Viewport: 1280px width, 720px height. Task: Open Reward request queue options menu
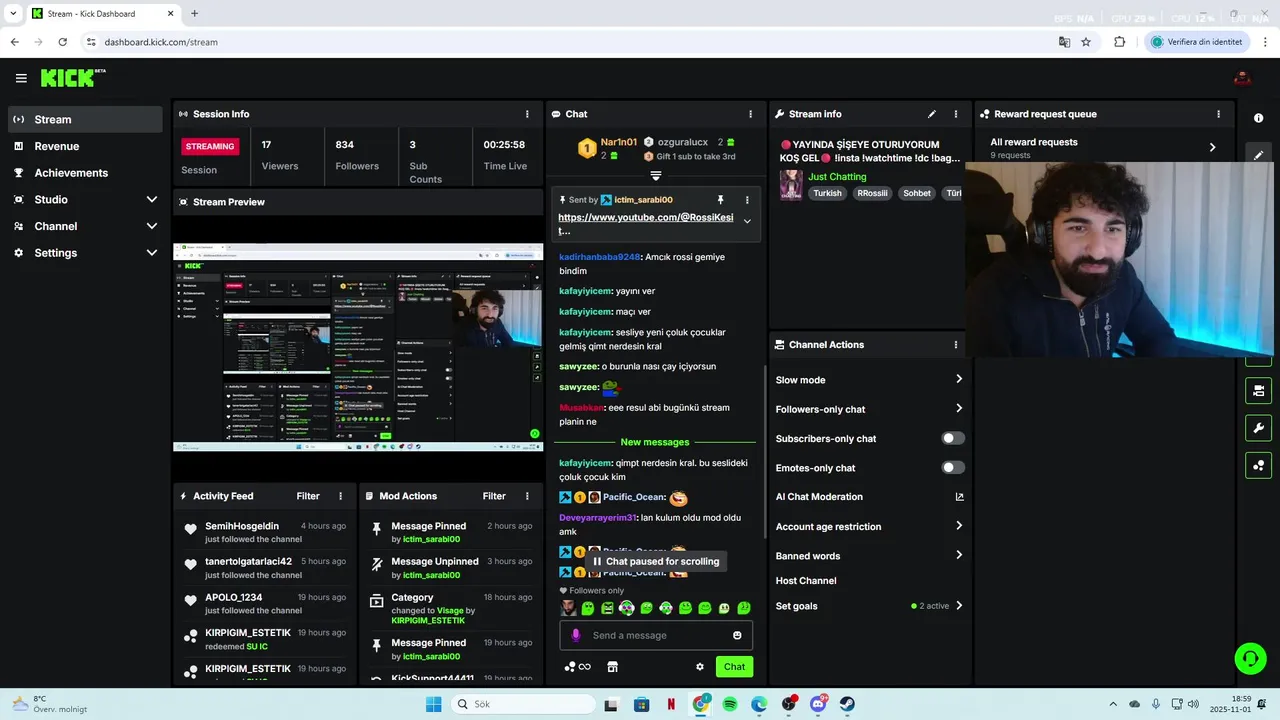coord(1218,114)
